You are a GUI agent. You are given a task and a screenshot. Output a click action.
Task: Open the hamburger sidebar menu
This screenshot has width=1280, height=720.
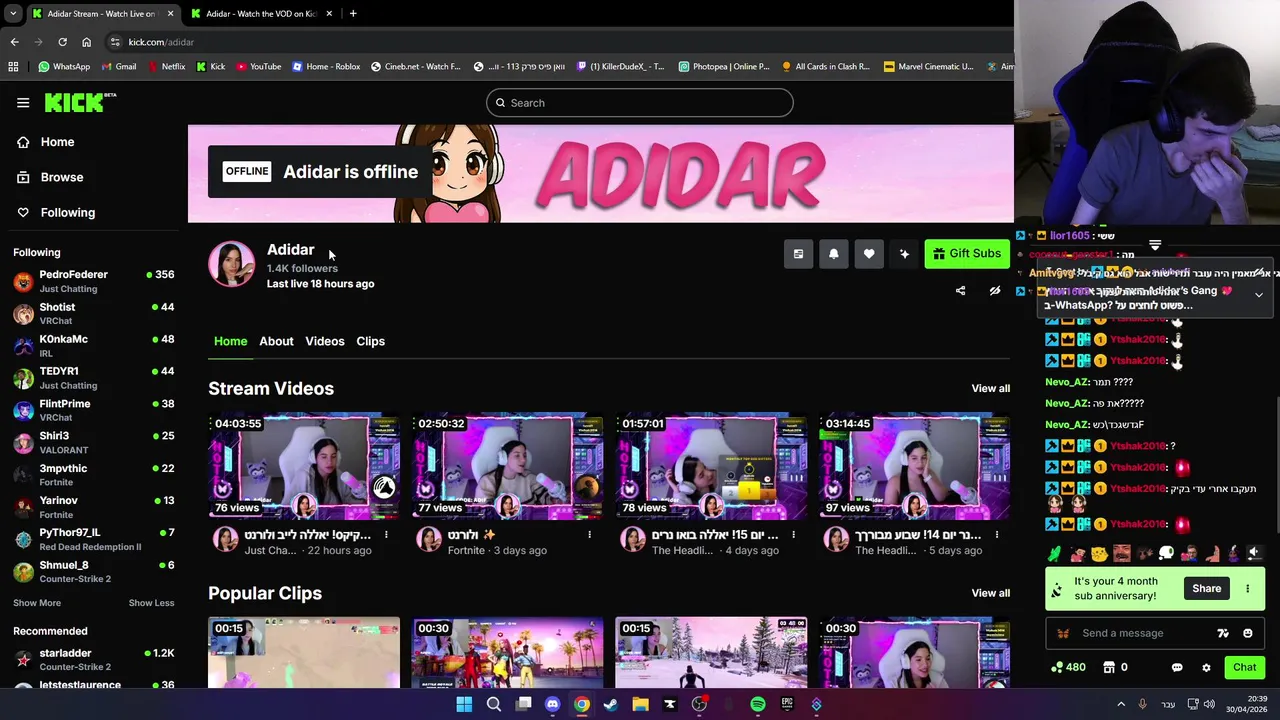pyautogui.click(x=23, y=103)
